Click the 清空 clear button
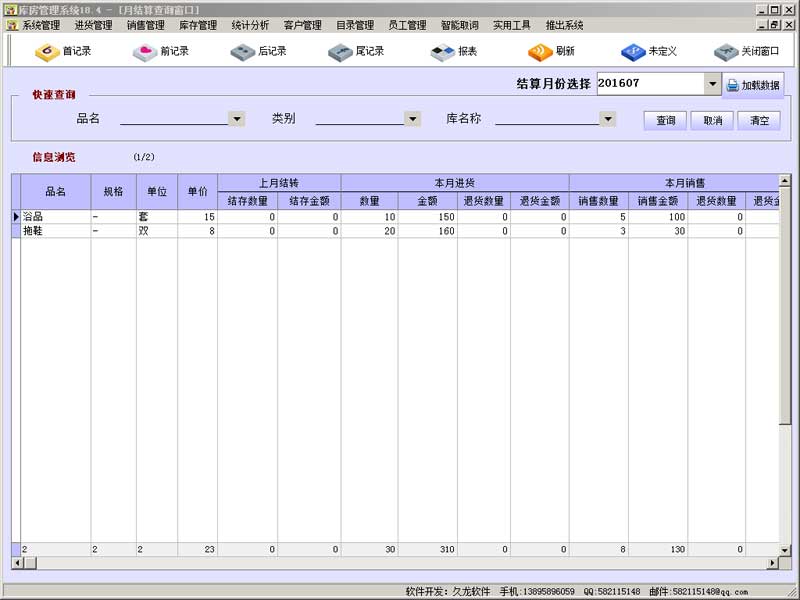Screen dimensions: 800x600 pyautogui.click(x=760, y=119)
